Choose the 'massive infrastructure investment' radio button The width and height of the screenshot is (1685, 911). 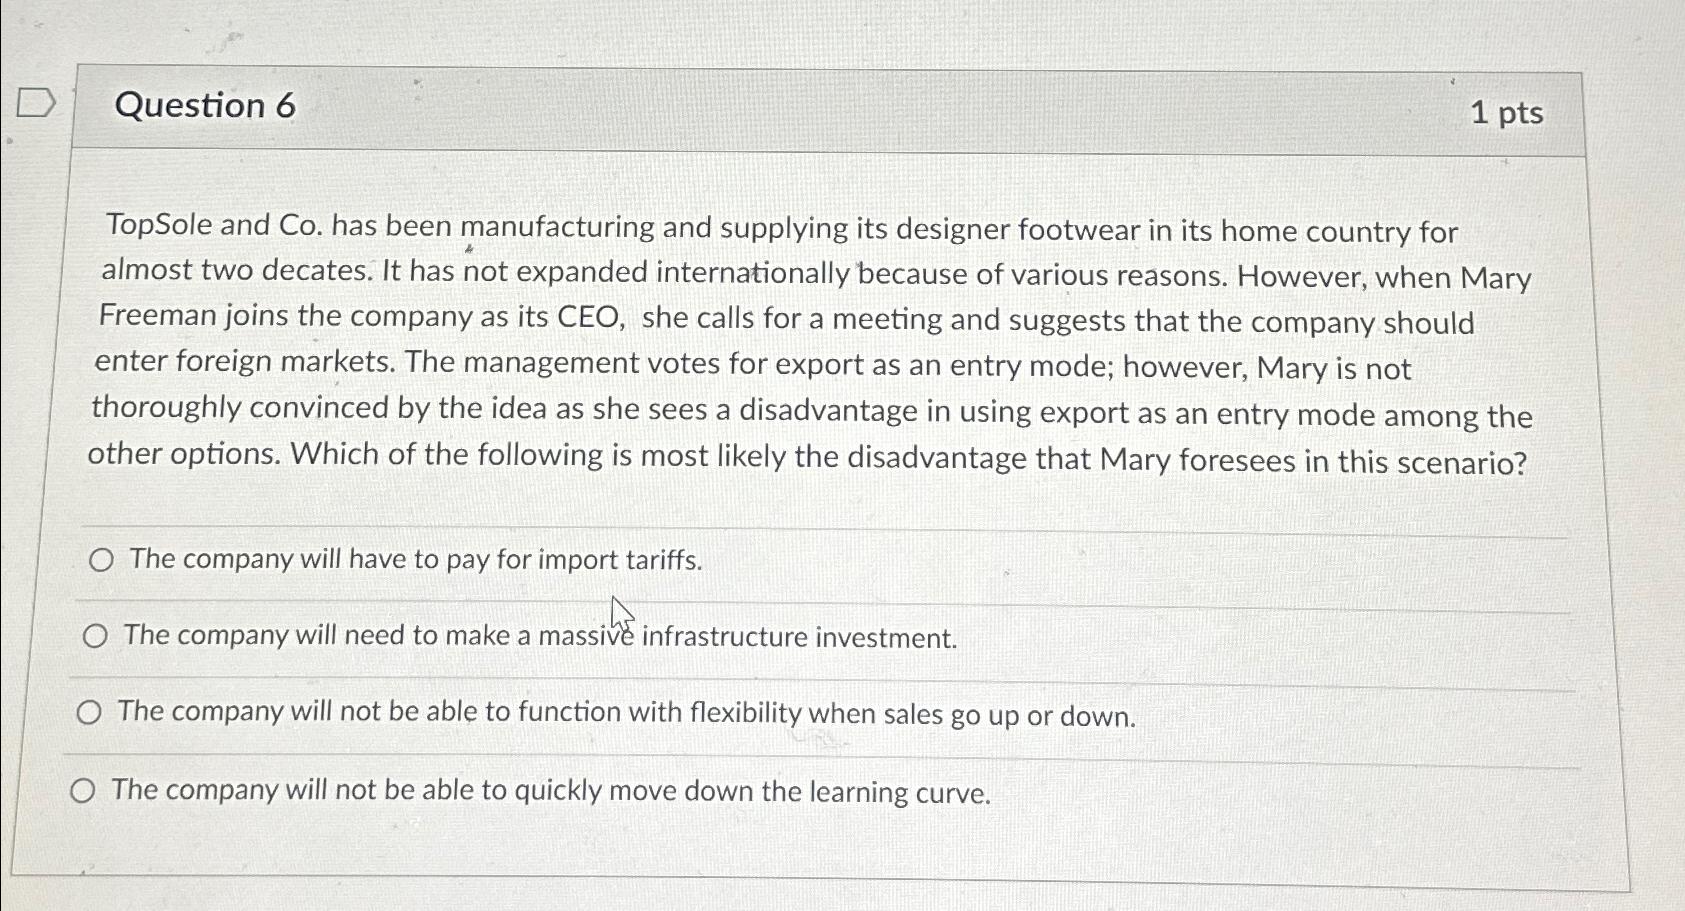pyautogui.click(x=95, y=636)
